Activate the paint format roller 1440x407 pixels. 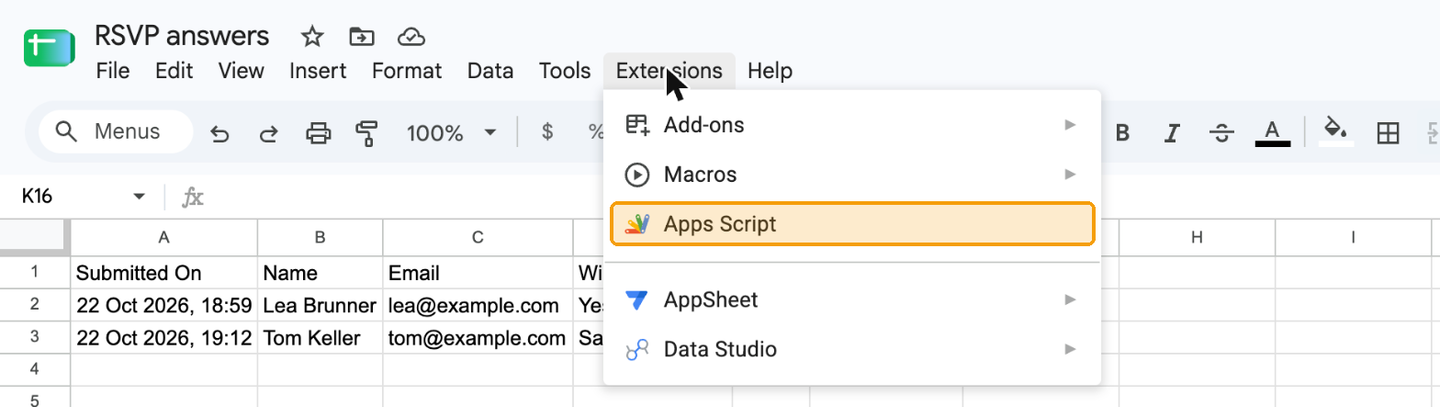click(367, 132)
